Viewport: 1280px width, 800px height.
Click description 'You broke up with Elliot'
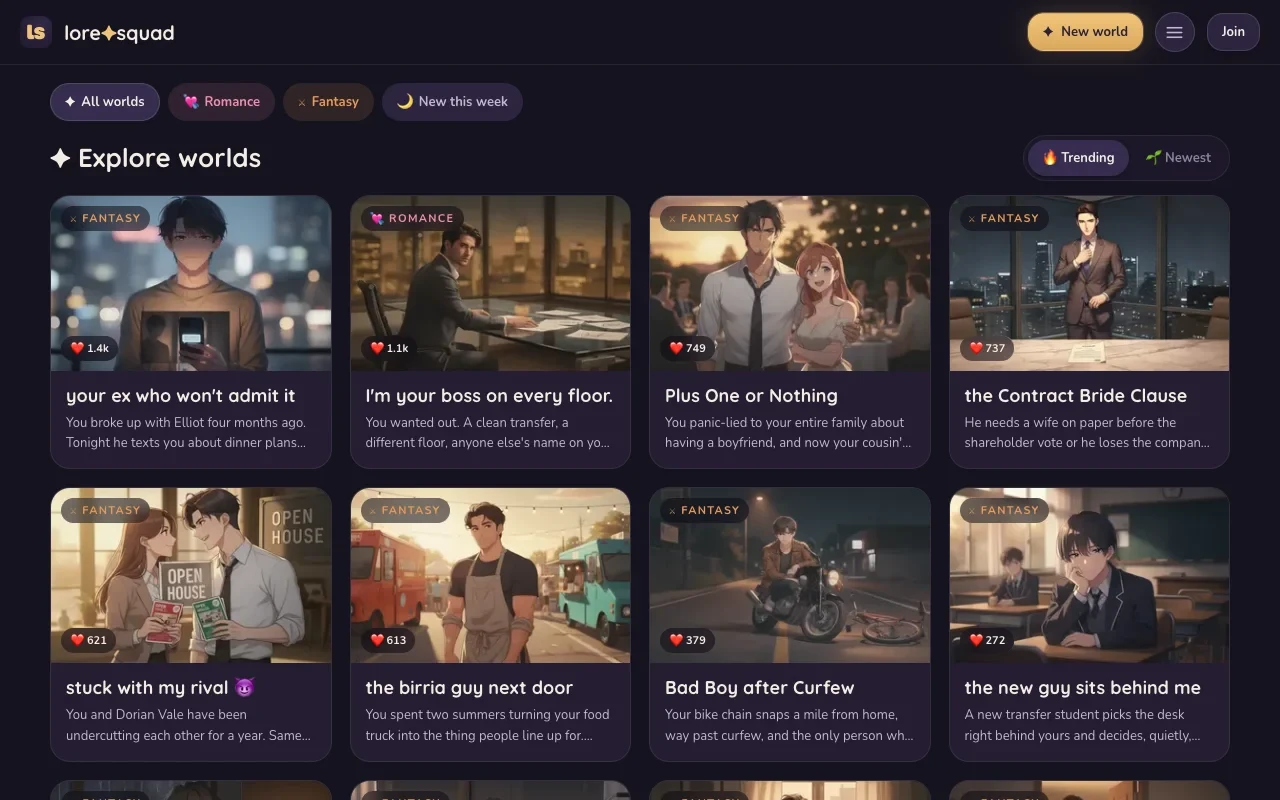186,433
